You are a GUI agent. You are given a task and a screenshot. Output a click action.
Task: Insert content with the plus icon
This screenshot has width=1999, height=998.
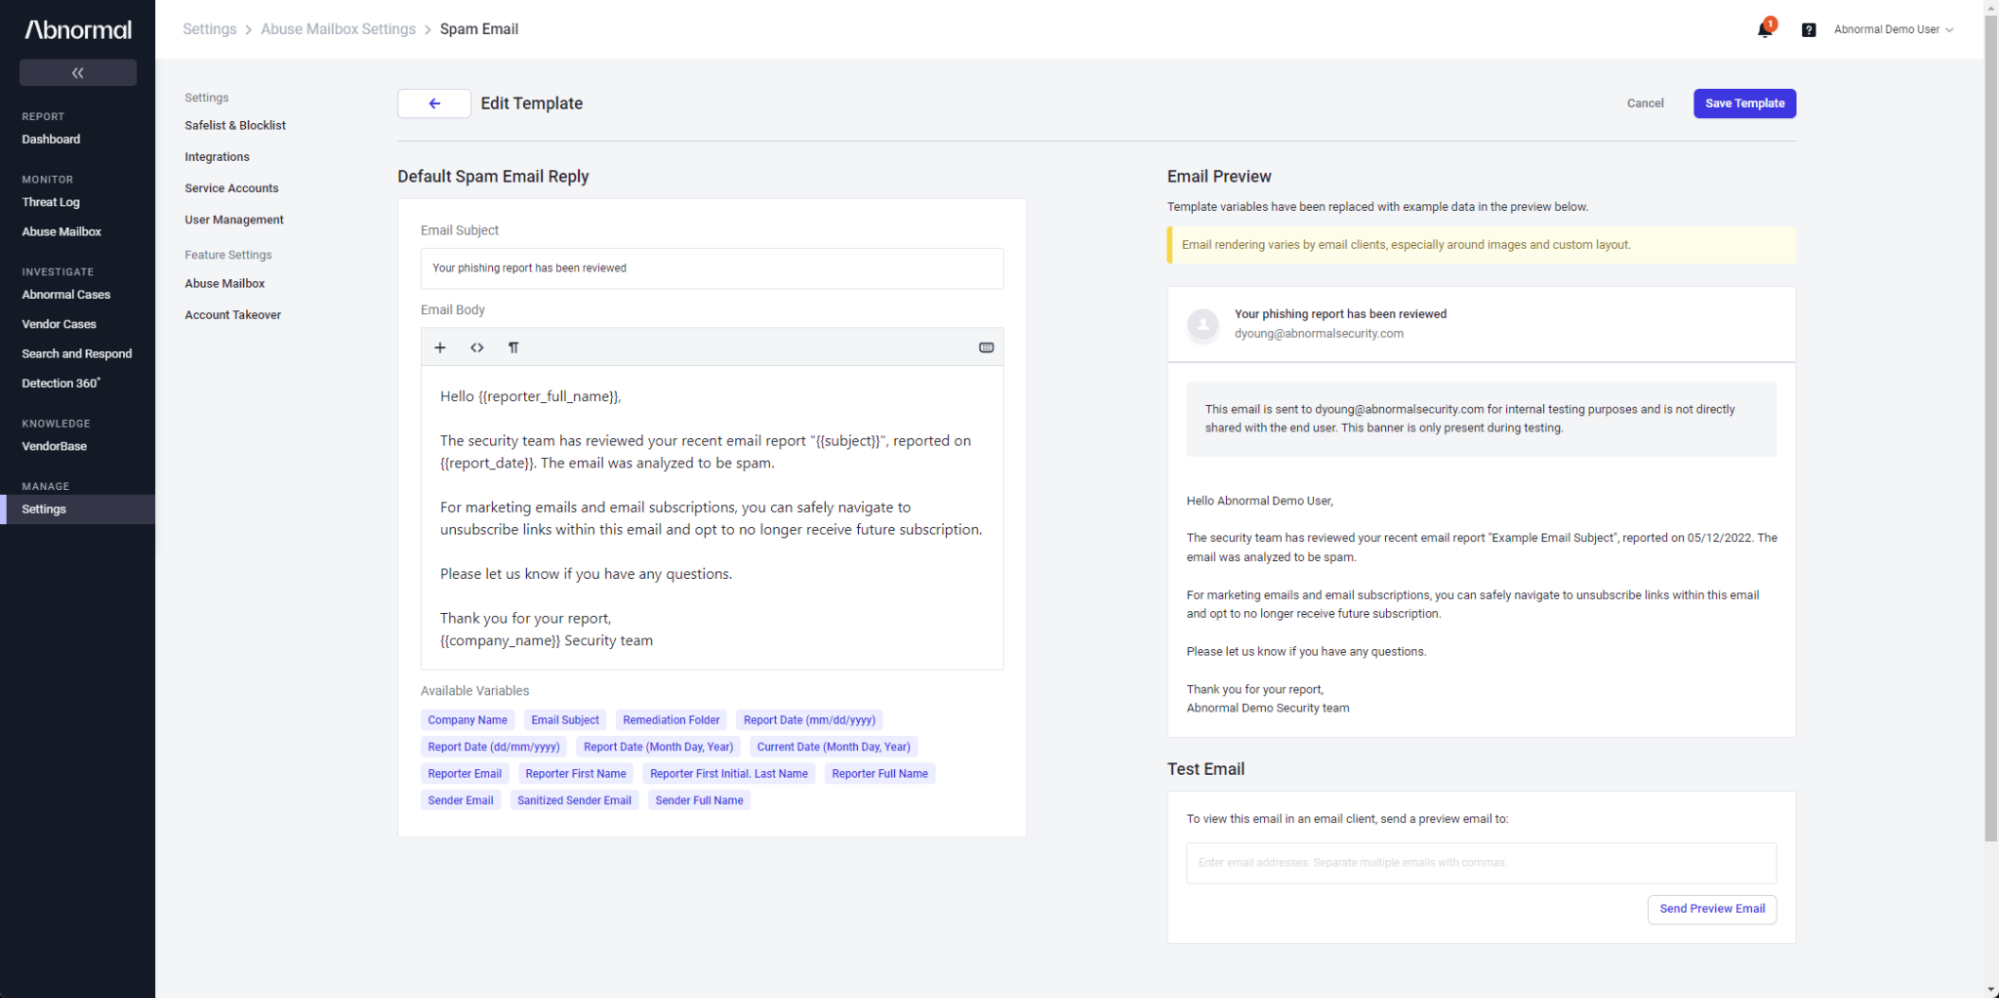440,348
